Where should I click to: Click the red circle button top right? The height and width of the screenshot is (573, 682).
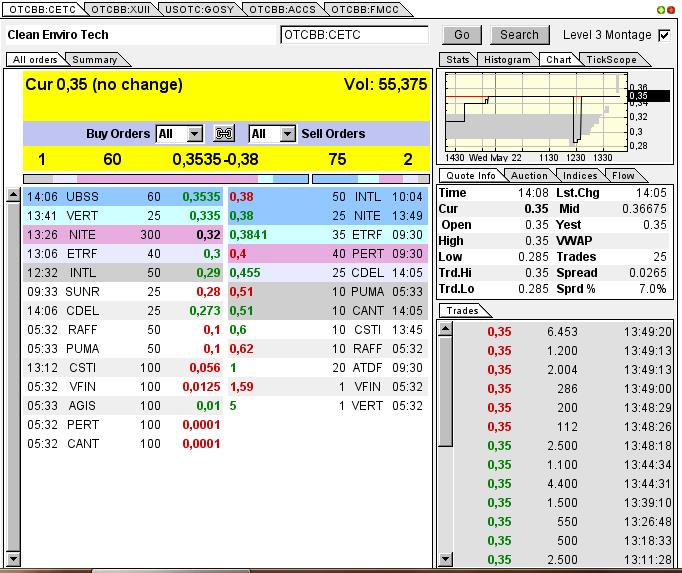(671, 9)
